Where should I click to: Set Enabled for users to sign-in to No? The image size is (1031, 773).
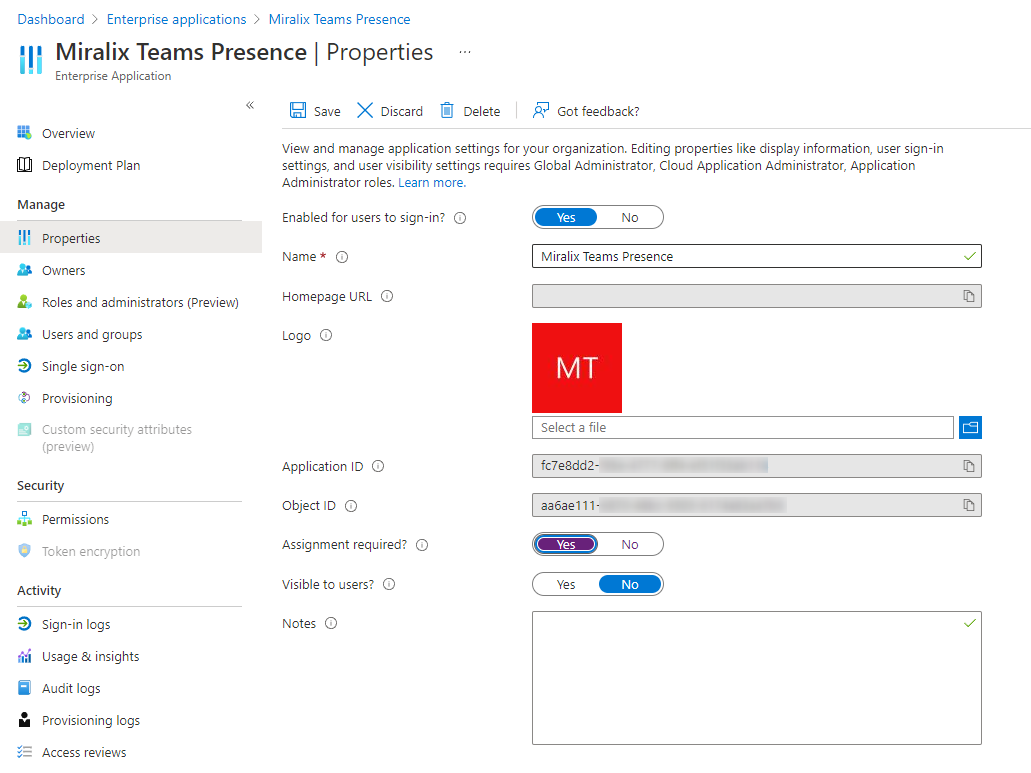click(x=629, y=218)
